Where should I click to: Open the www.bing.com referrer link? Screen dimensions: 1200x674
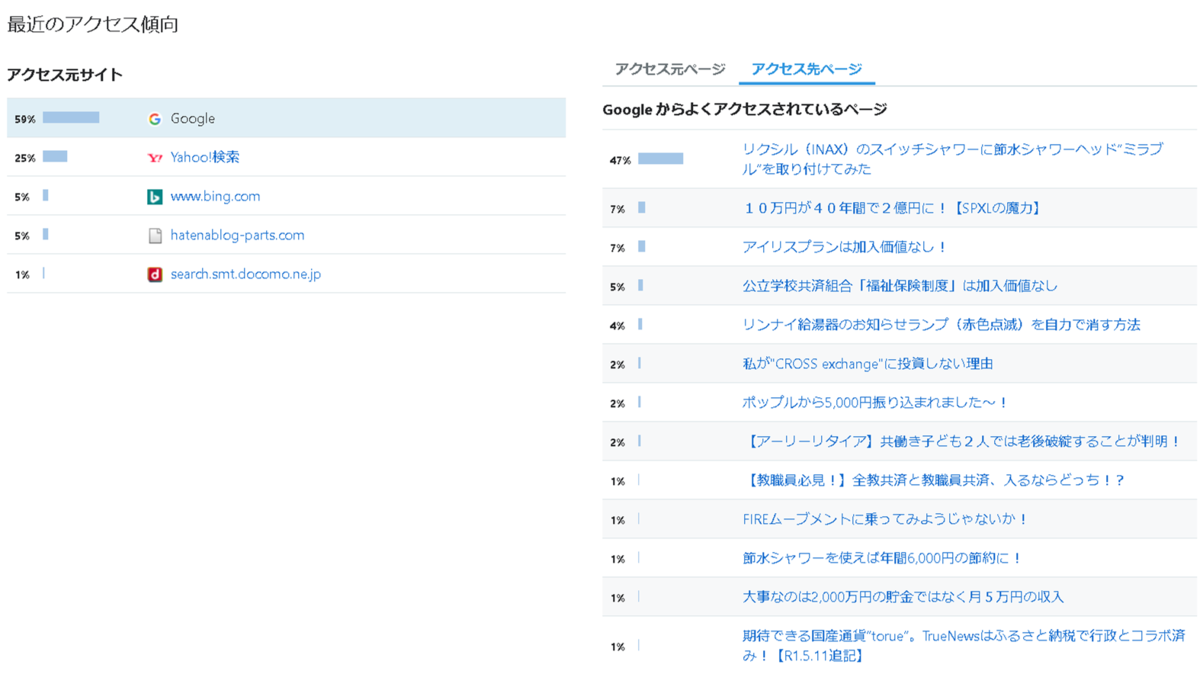point(215,196)
